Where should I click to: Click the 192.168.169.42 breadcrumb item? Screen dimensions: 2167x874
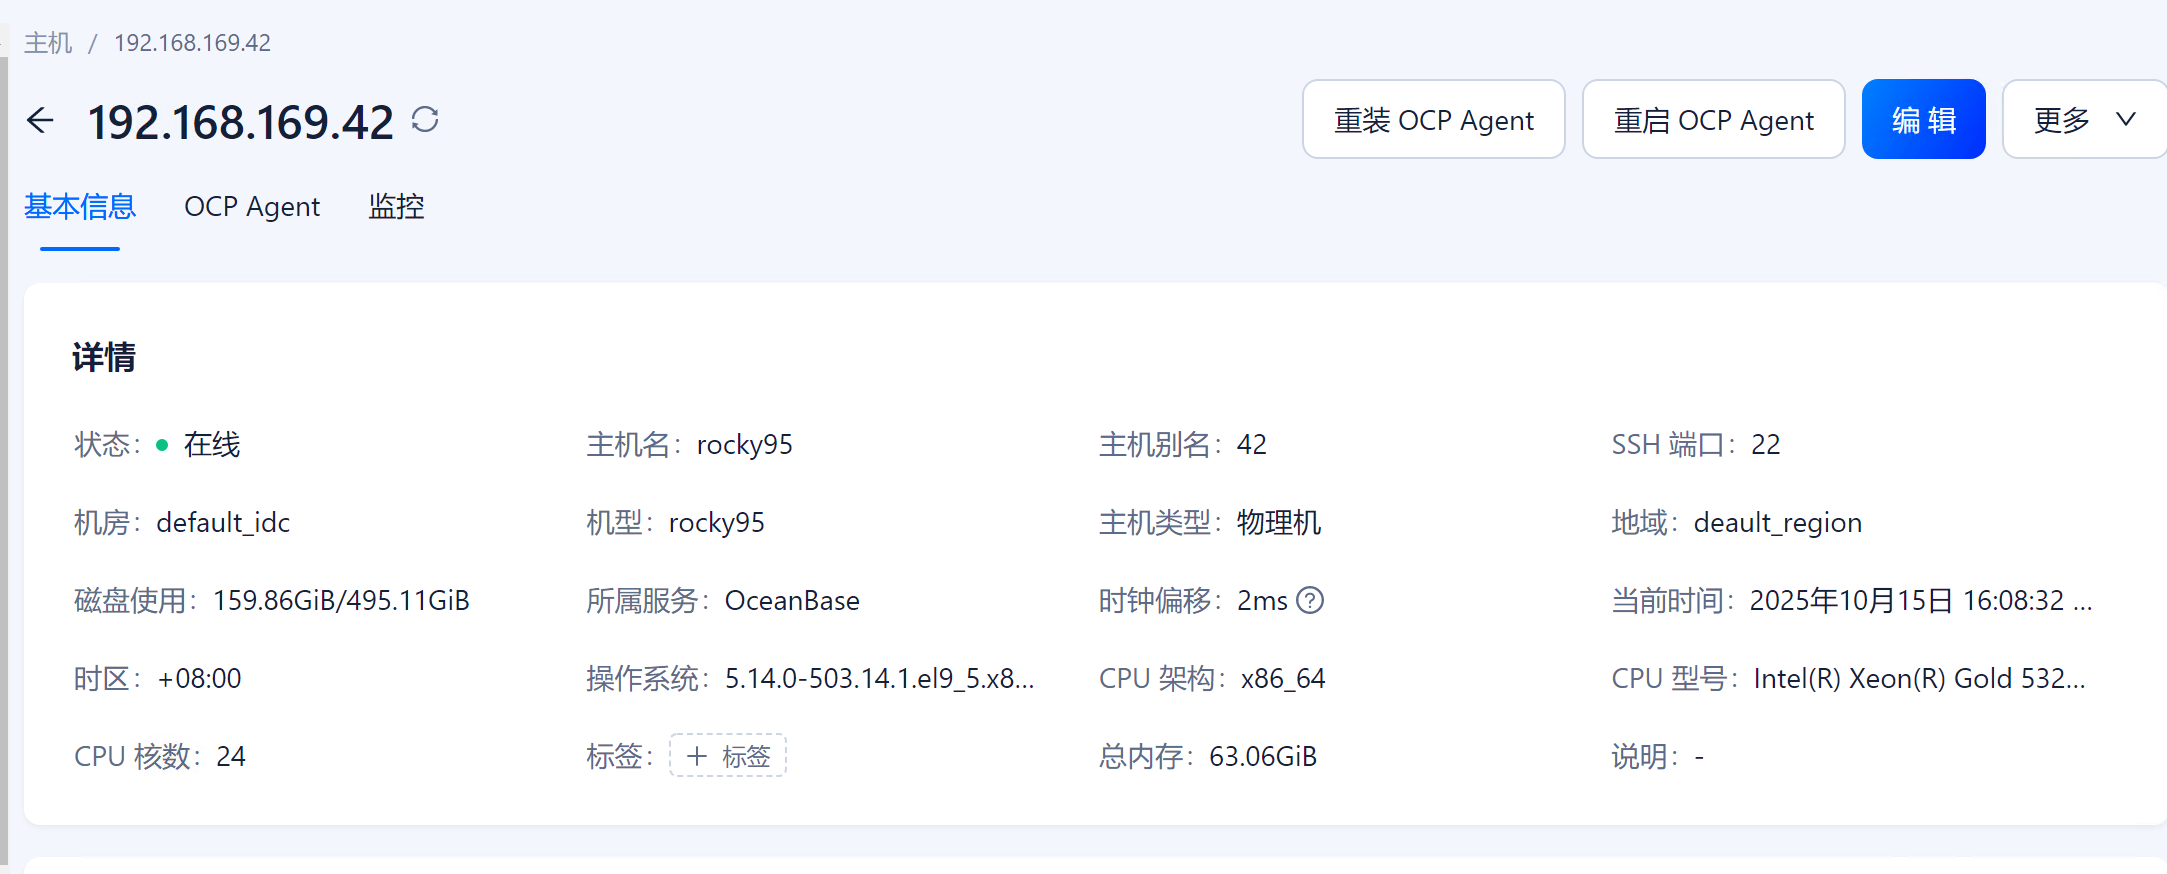click(x=192, y=43)
